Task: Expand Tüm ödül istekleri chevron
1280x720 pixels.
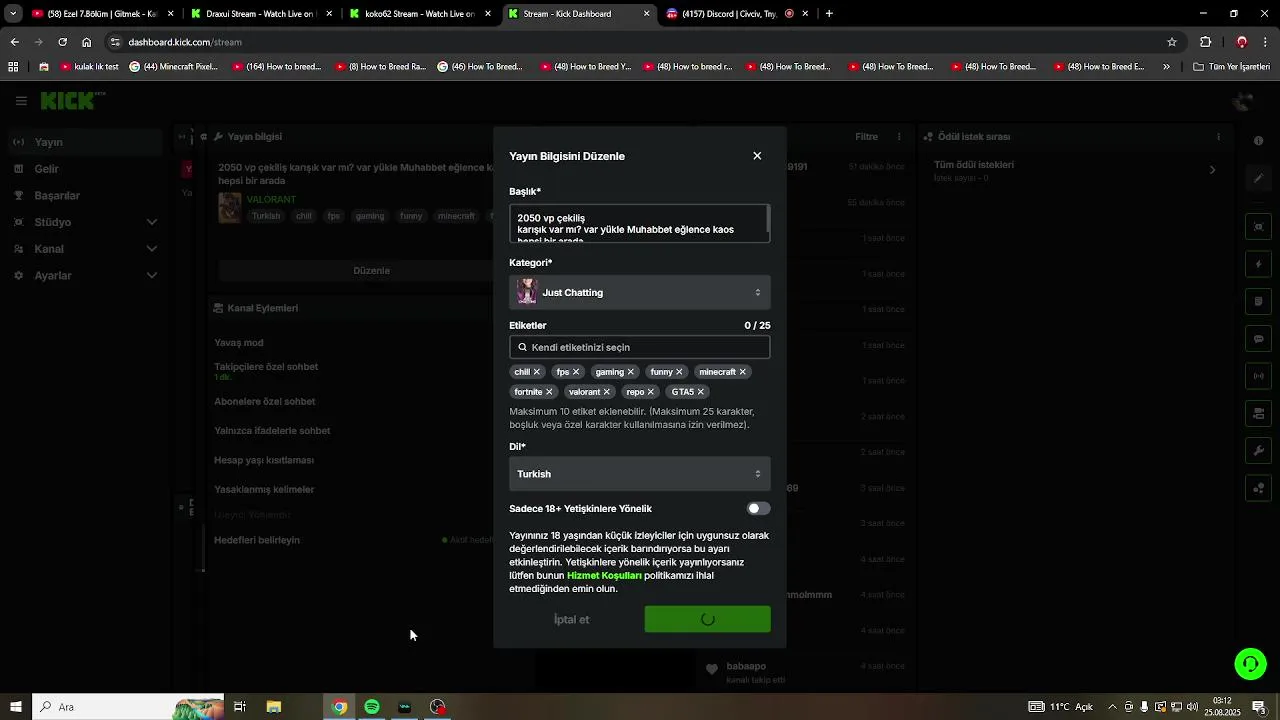Action: click(1213, 170)
